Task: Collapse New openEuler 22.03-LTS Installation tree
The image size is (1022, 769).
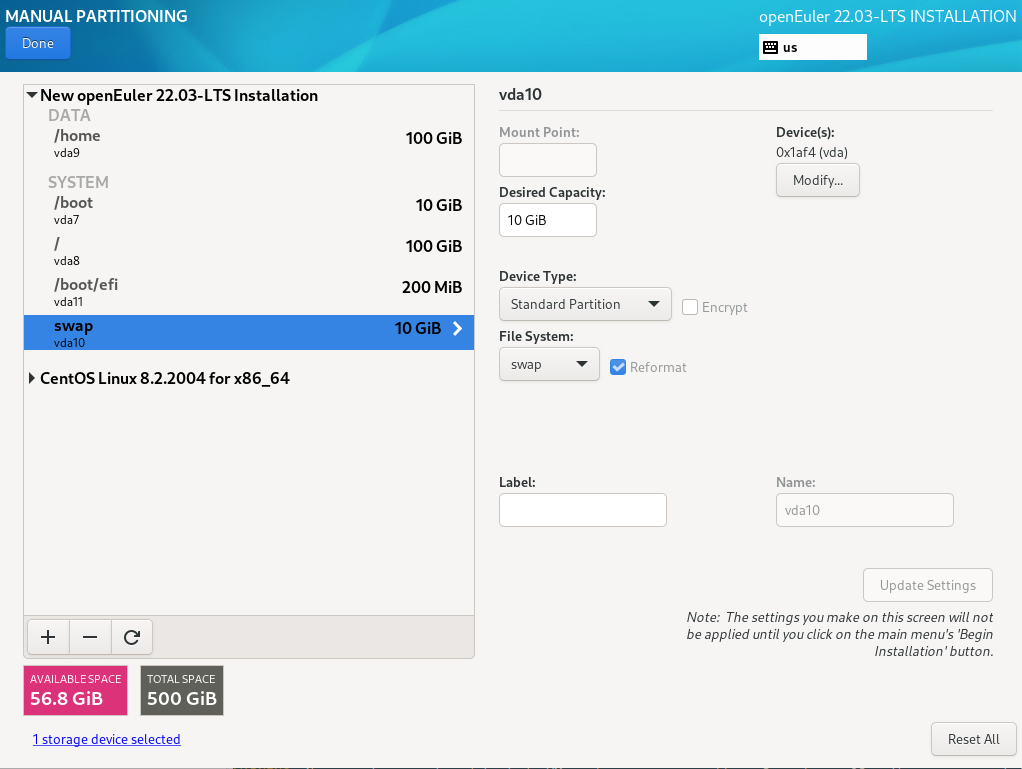Action: coord(31,95)
